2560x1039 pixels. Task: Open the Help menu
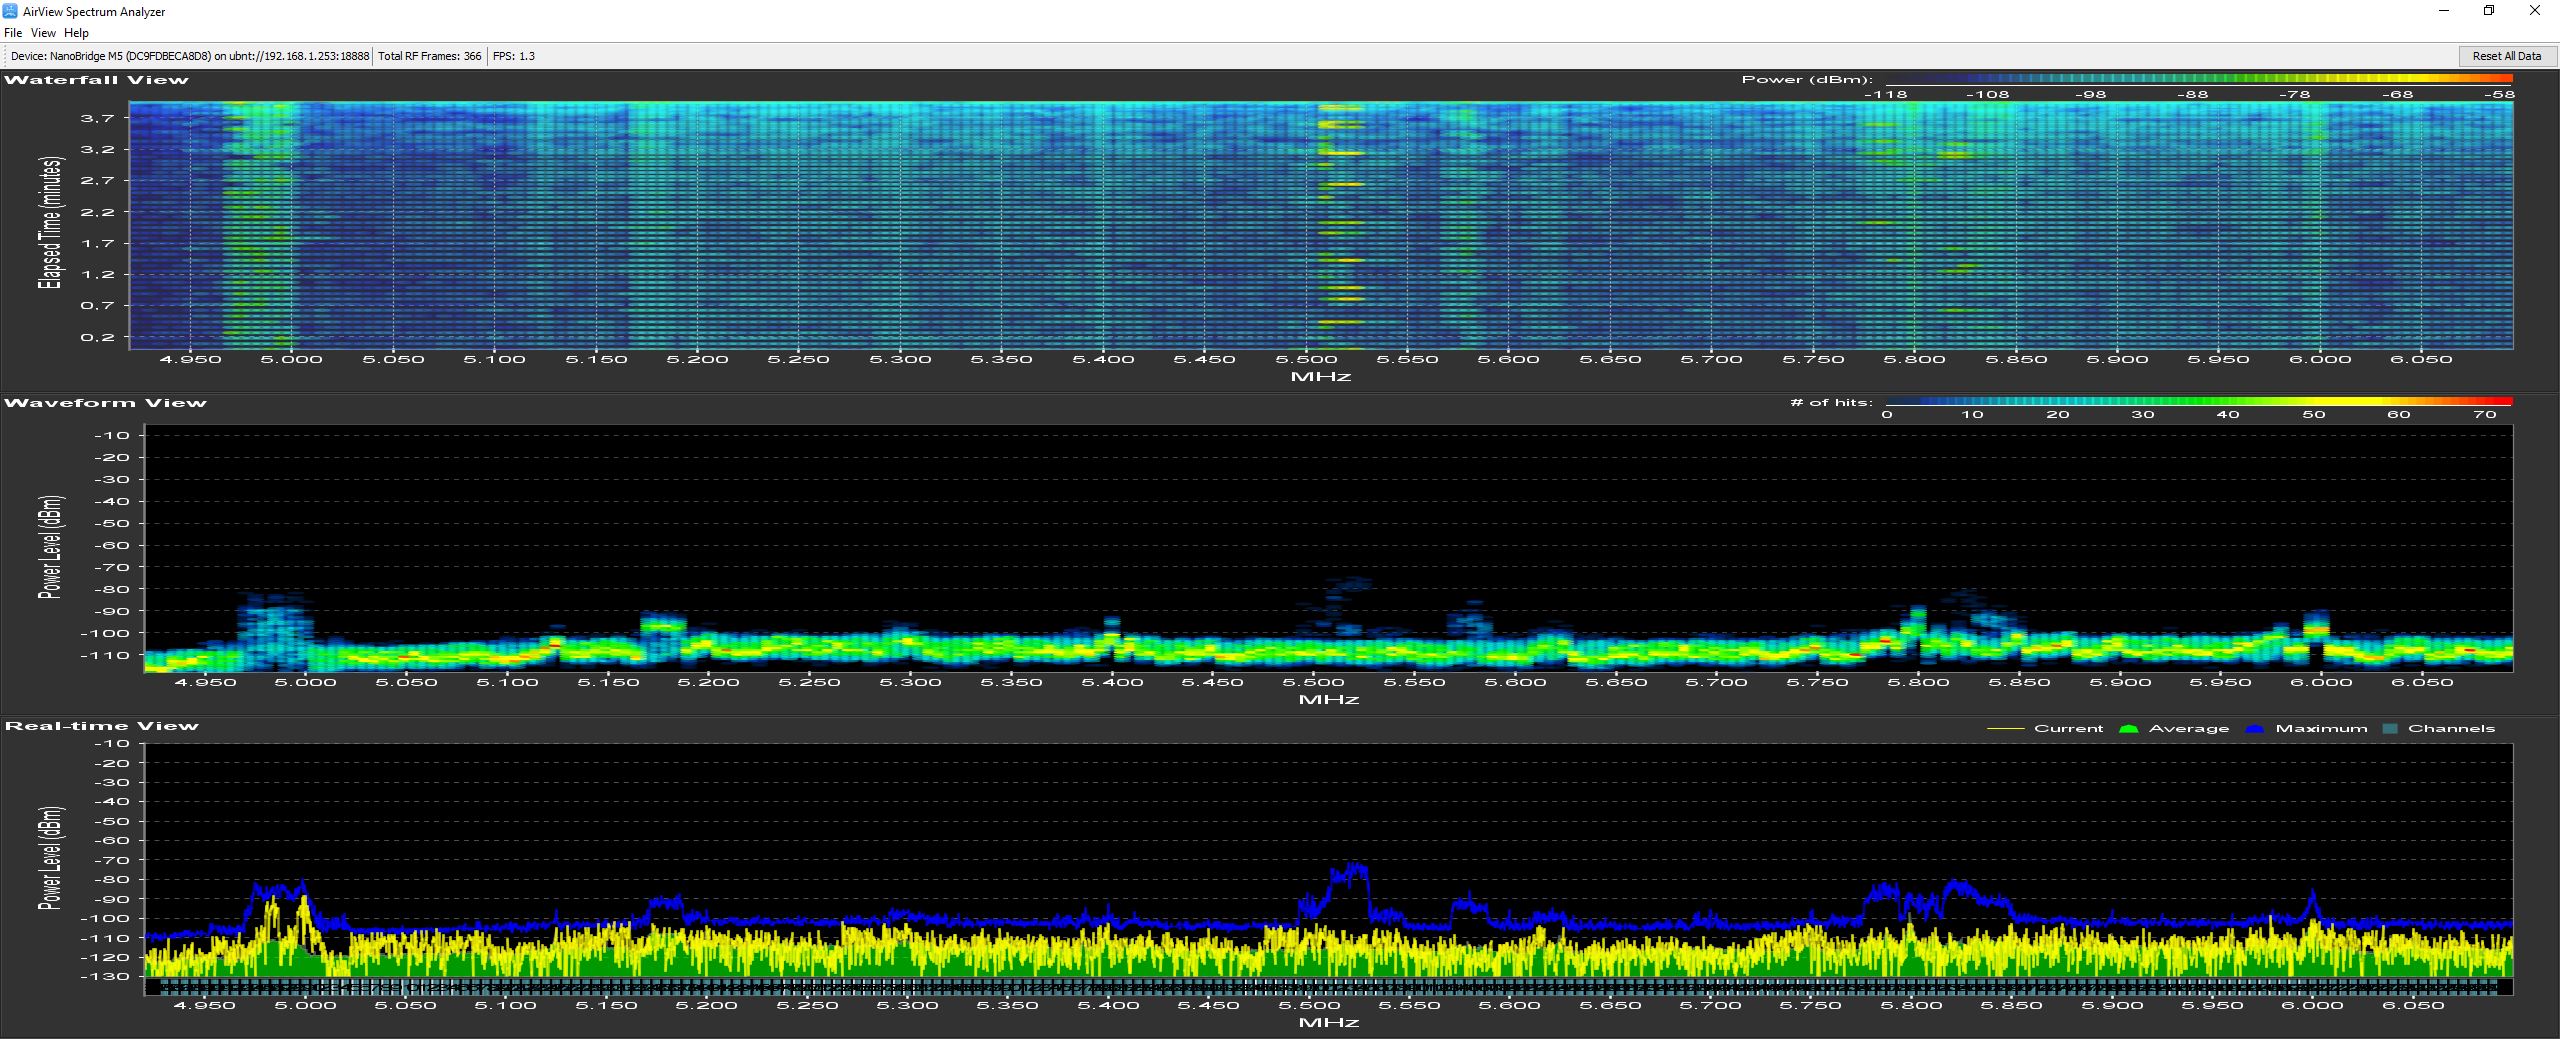click(x=76, y=33)
